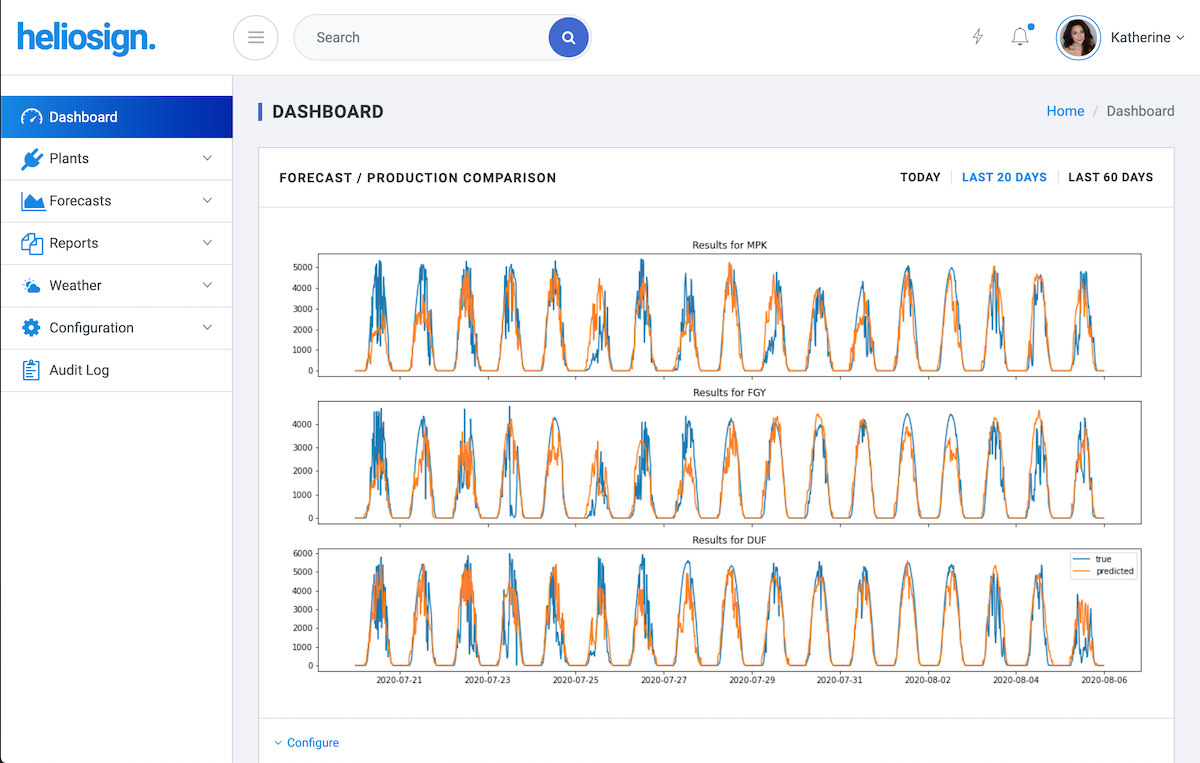1200x763 pixels.
Task: Click Katherine's profile avatar
Action: coord(1078,38)
